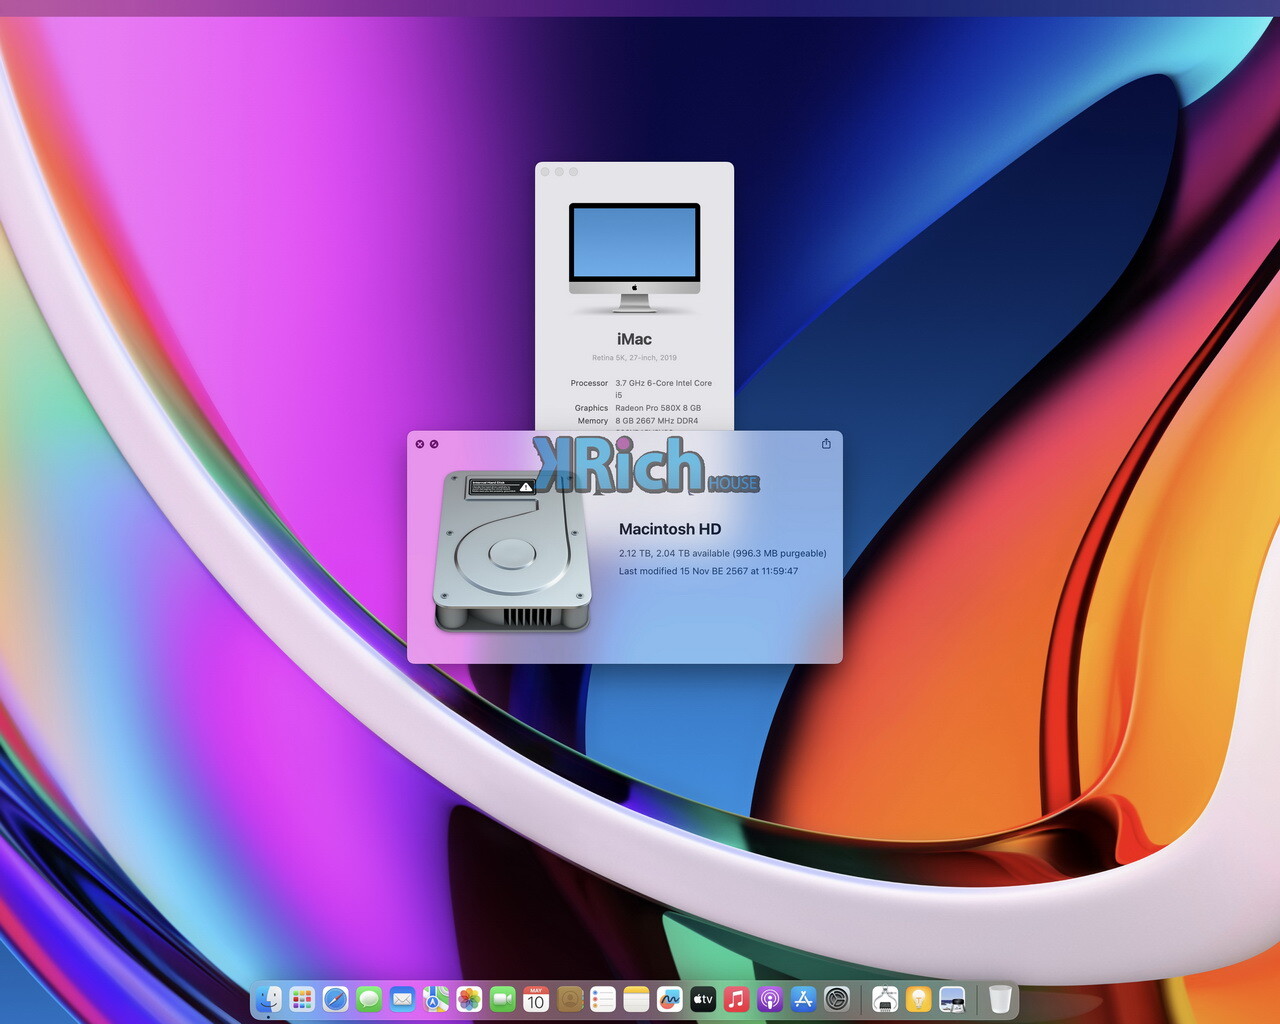The height and width of the screenshot is (1024, 1280).
Task: Launch Reminders from the Dock
Action: [603, 998]
